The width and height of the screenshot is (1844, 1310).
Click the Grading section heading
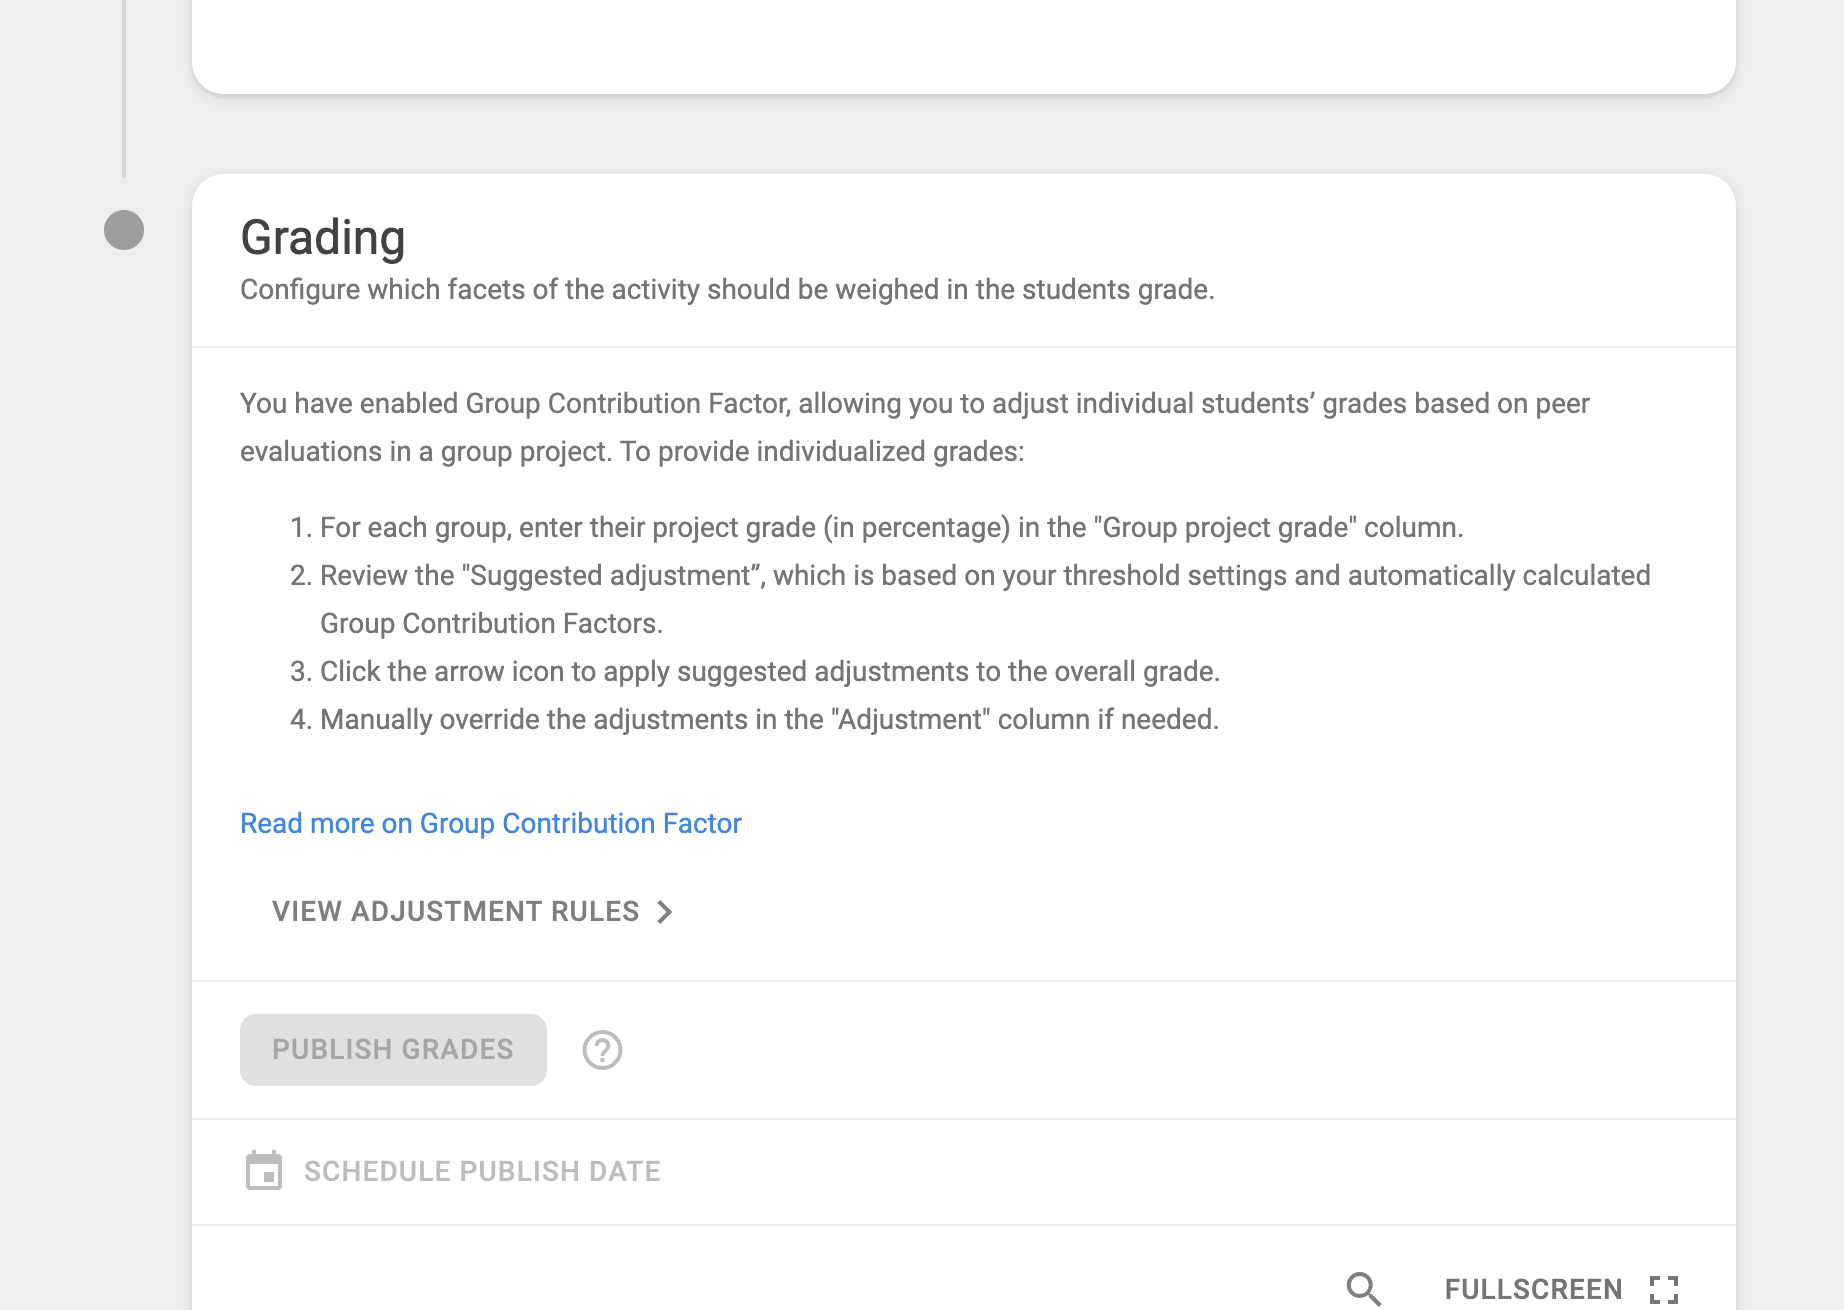pyautogui.click(x=323, y=238)
